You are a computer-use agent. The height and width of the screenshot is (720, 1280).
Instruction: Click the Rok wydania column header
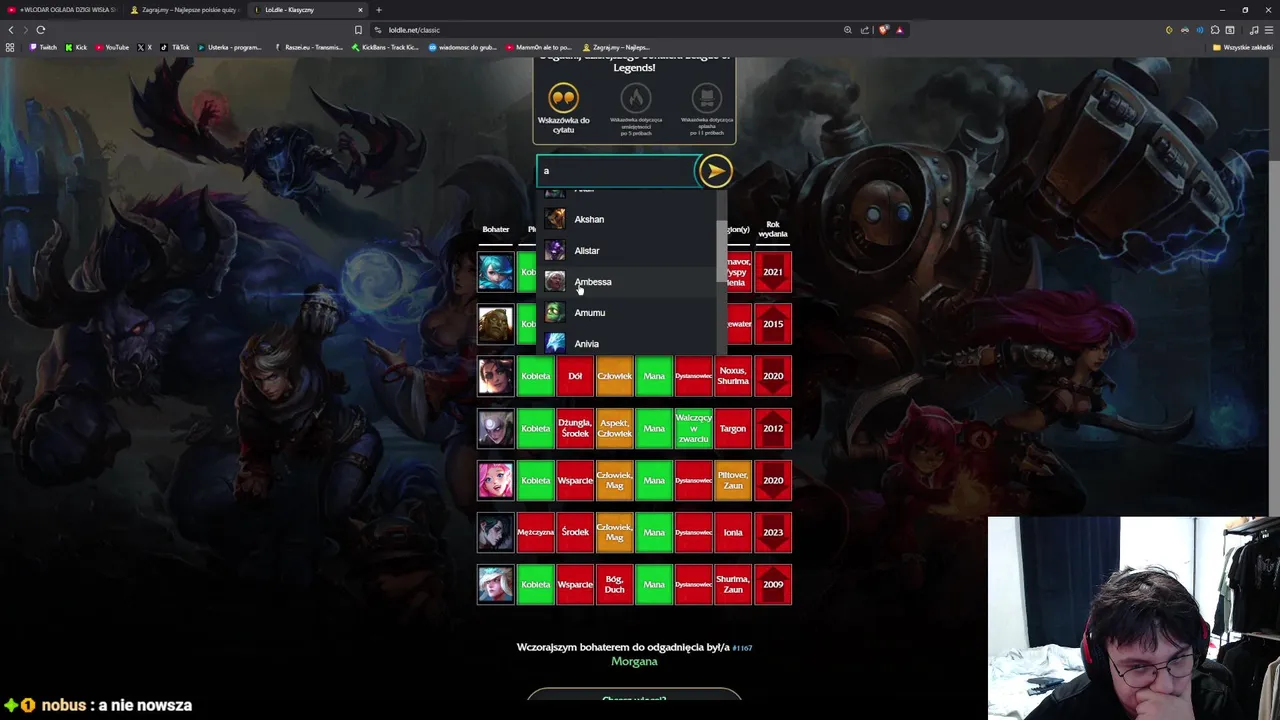tap(773, 230)
